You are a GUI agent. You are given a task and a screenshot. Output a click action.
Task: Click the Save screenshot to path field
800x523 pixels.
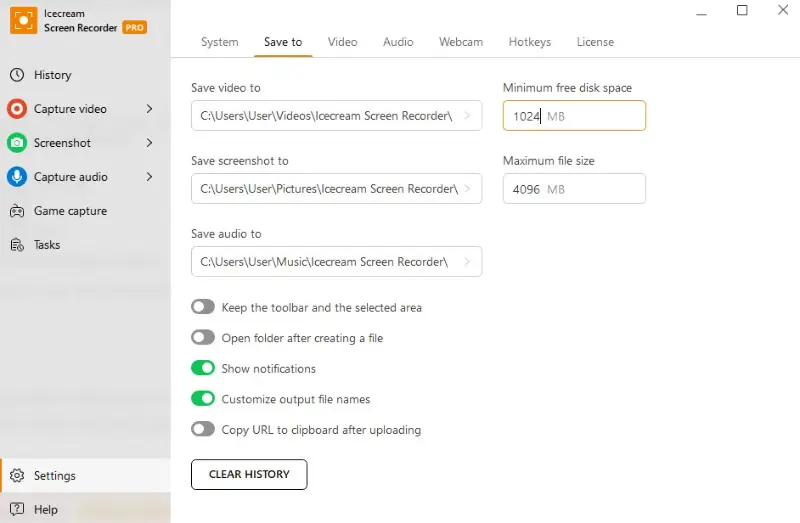pyautogui.click(x=336, y=189)
